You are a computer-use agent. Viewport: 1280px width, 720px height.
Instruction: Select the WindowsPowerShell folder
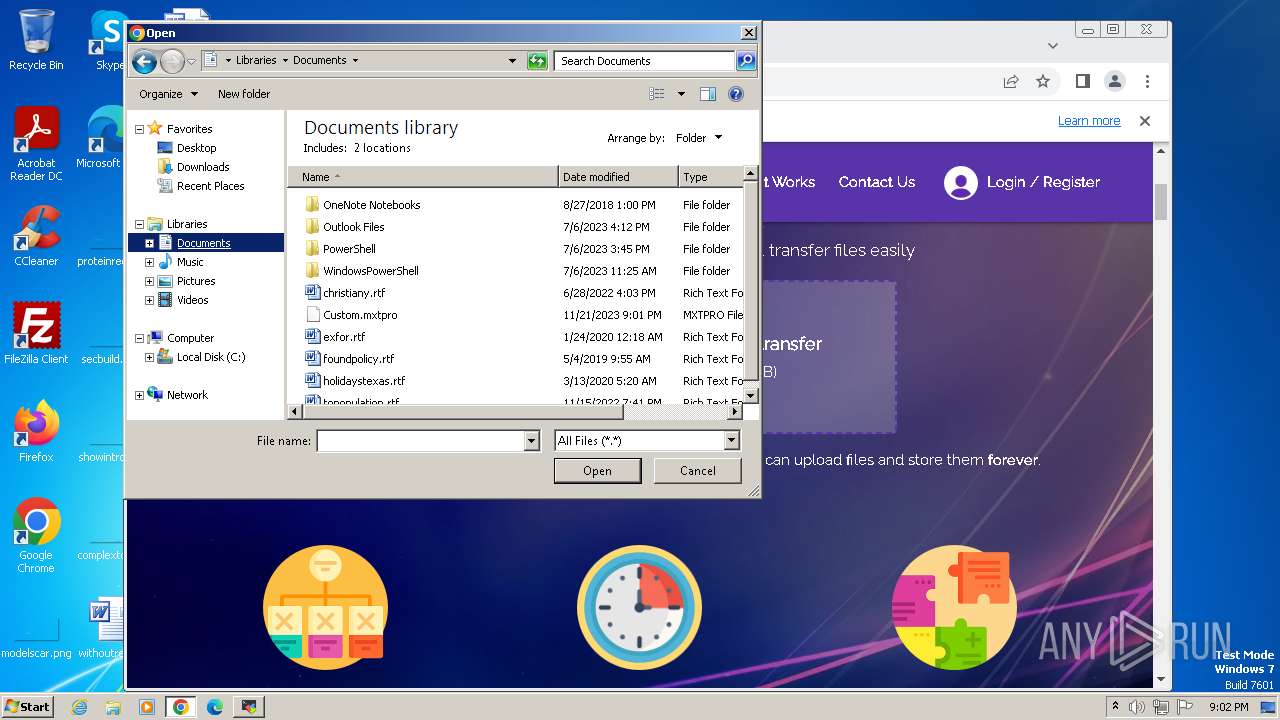coord(370,271)
